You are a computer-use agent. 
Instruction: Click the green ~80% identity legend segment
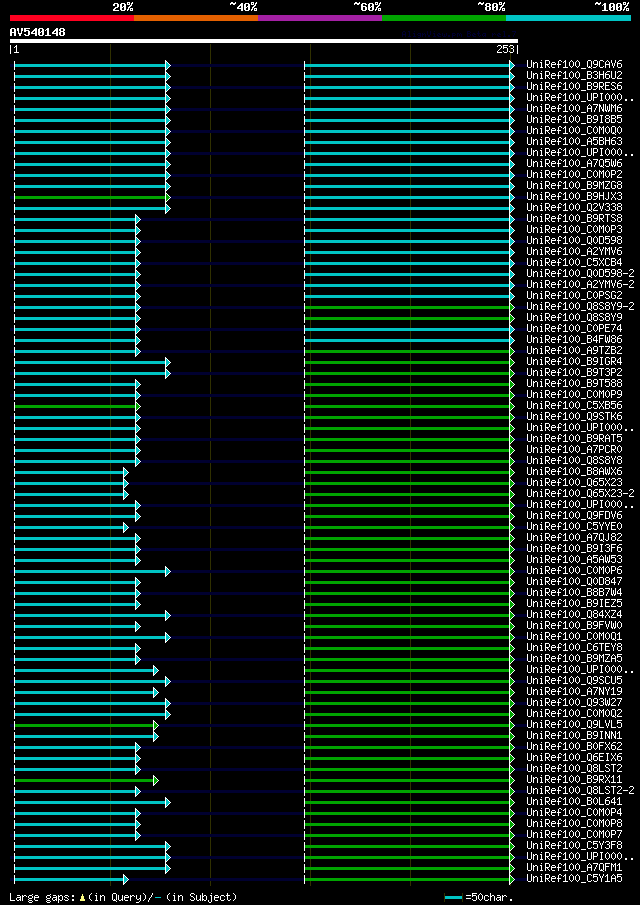coord(444,18)
